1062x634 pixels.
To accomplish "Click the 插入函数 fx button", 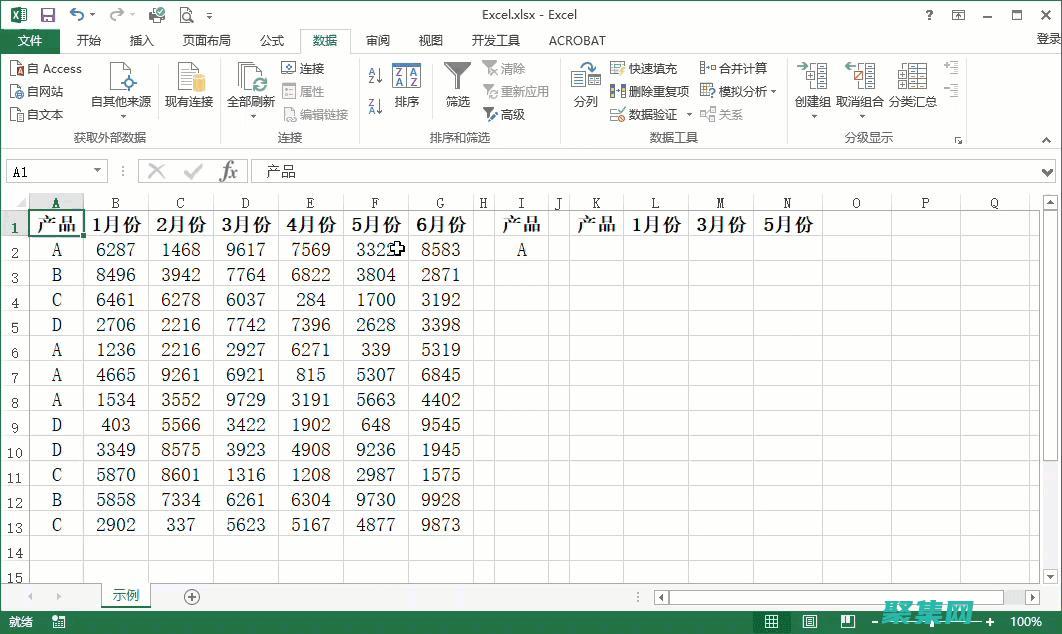I will click(229, 170).
